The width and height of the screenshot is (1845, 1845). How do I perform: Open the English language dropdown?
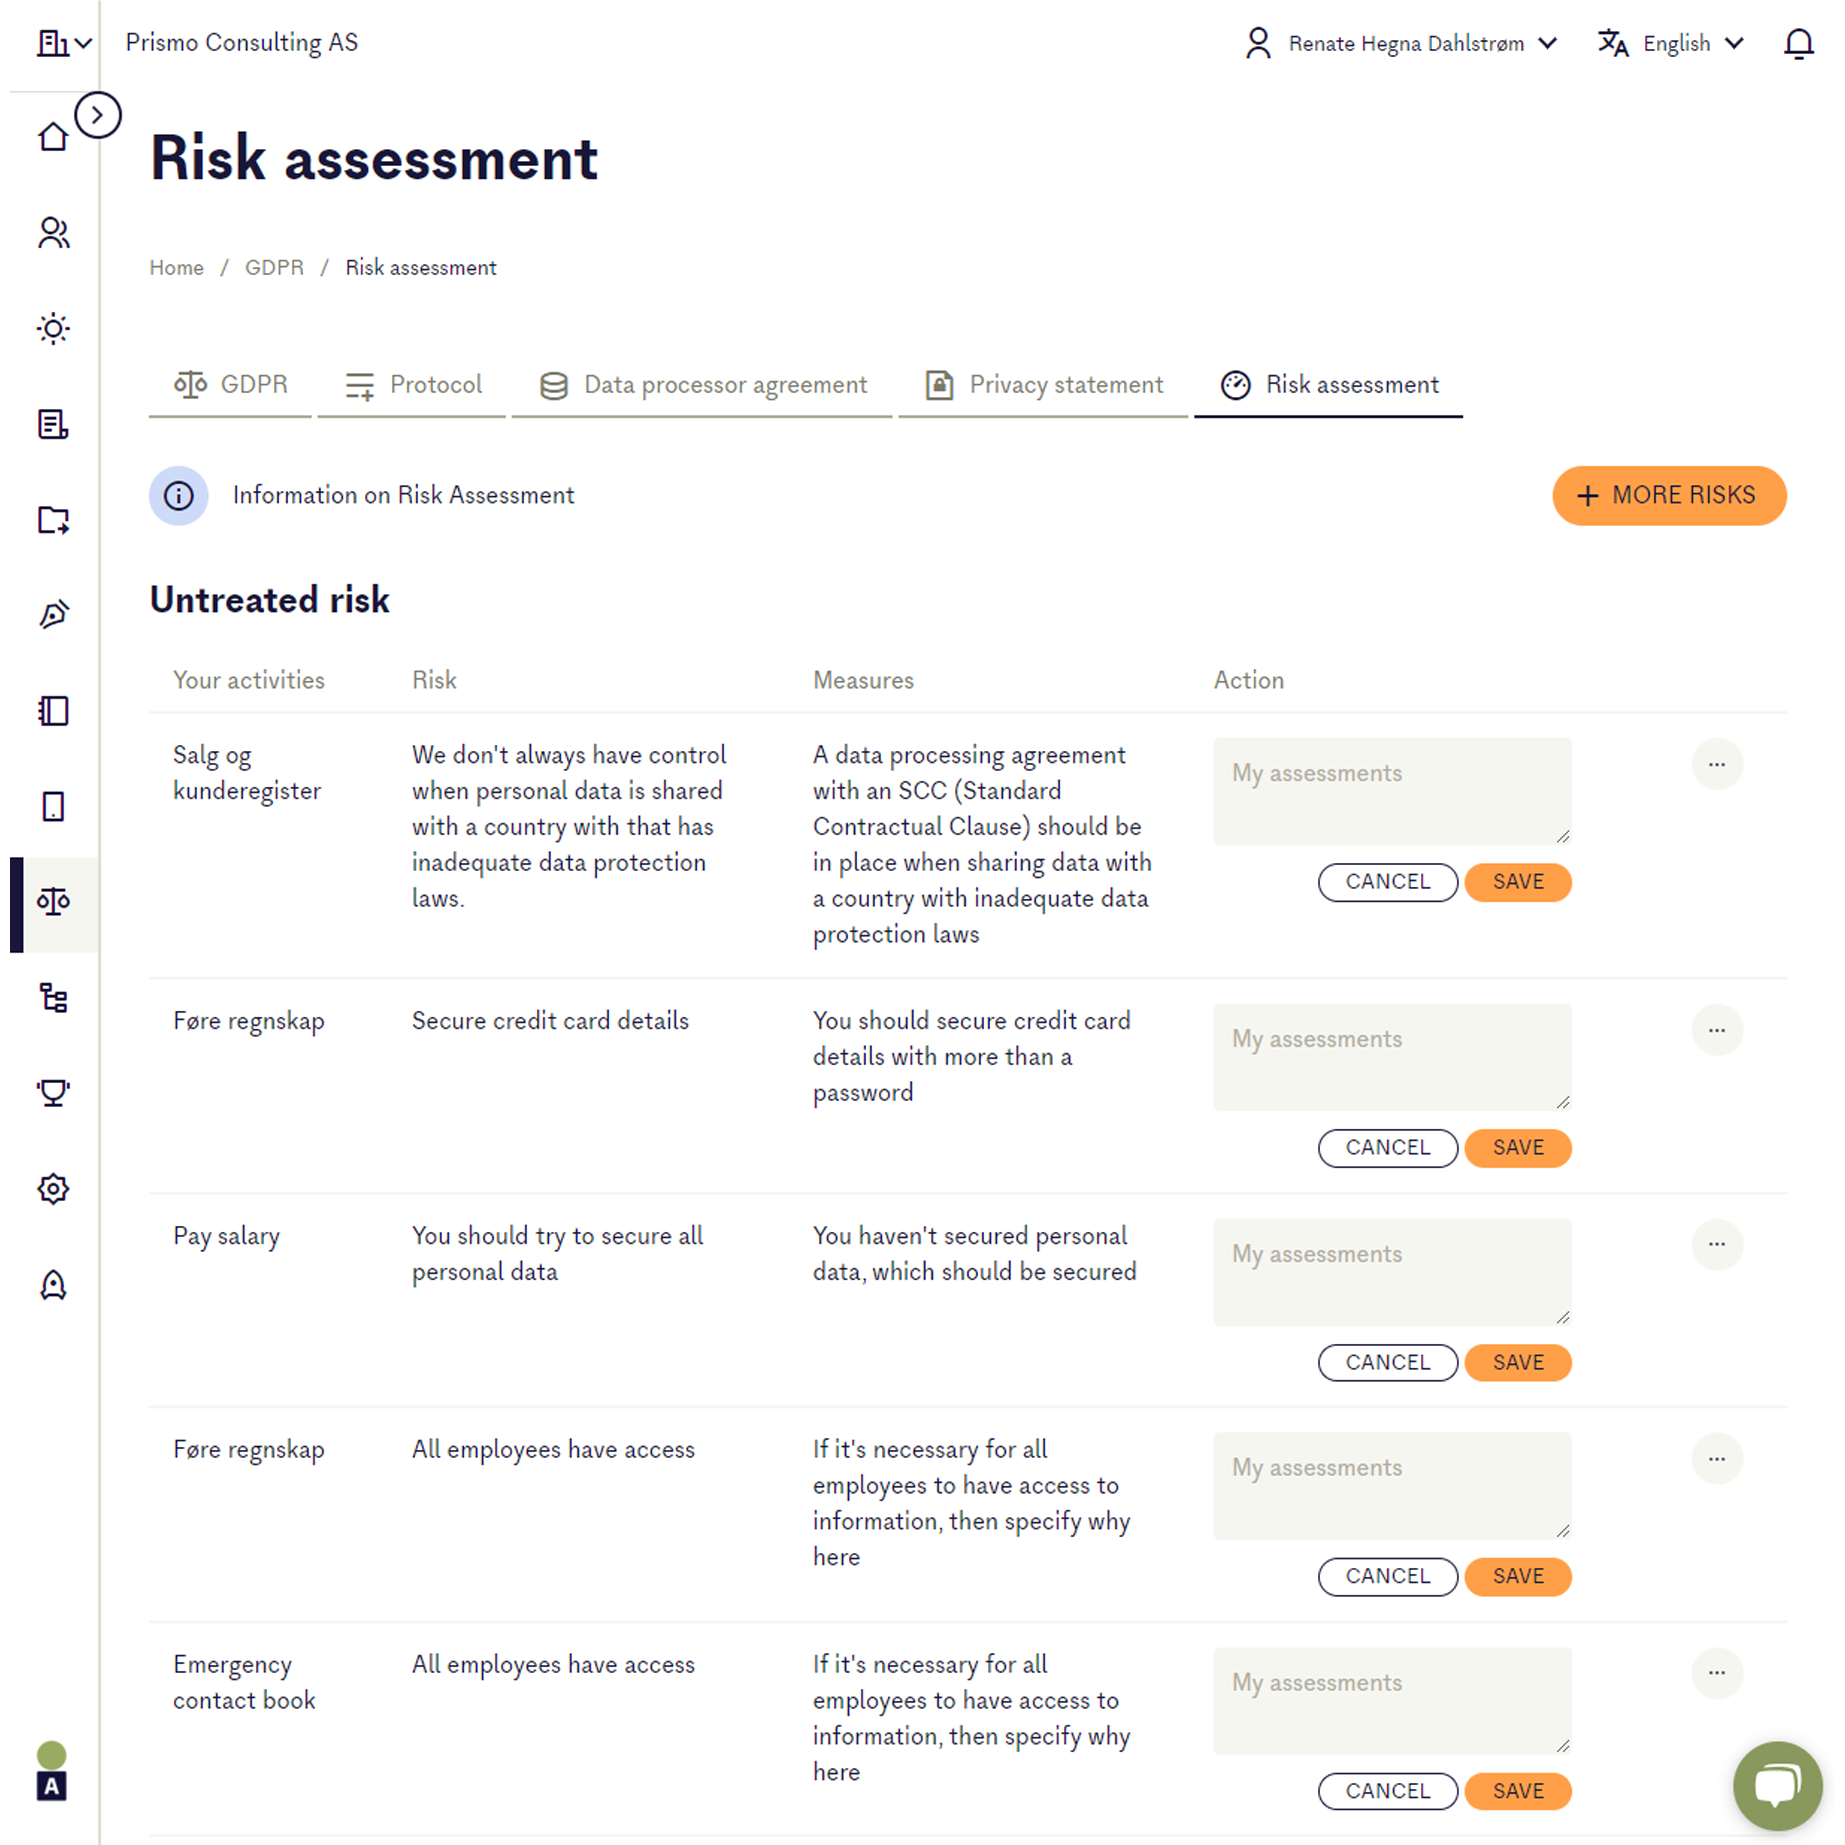(1676, 43)
